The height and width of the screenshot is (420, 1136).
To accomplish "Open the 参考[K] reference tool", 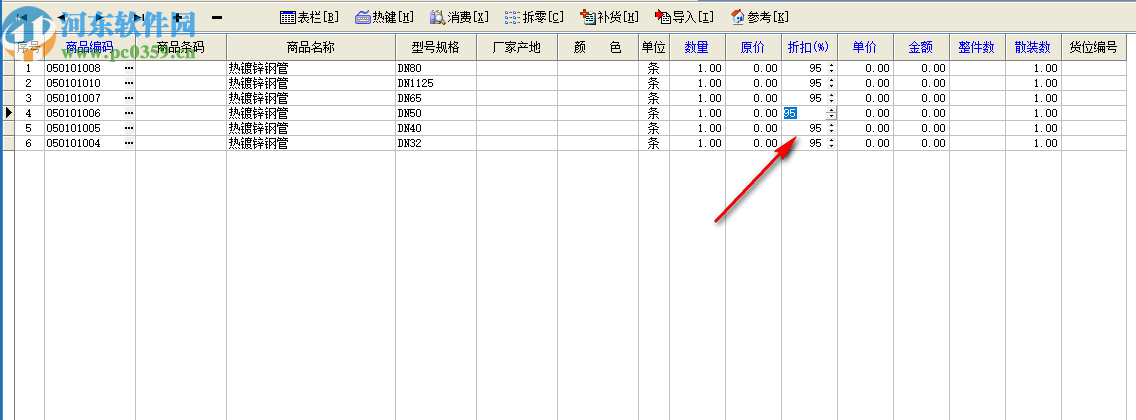I will 759,17.
